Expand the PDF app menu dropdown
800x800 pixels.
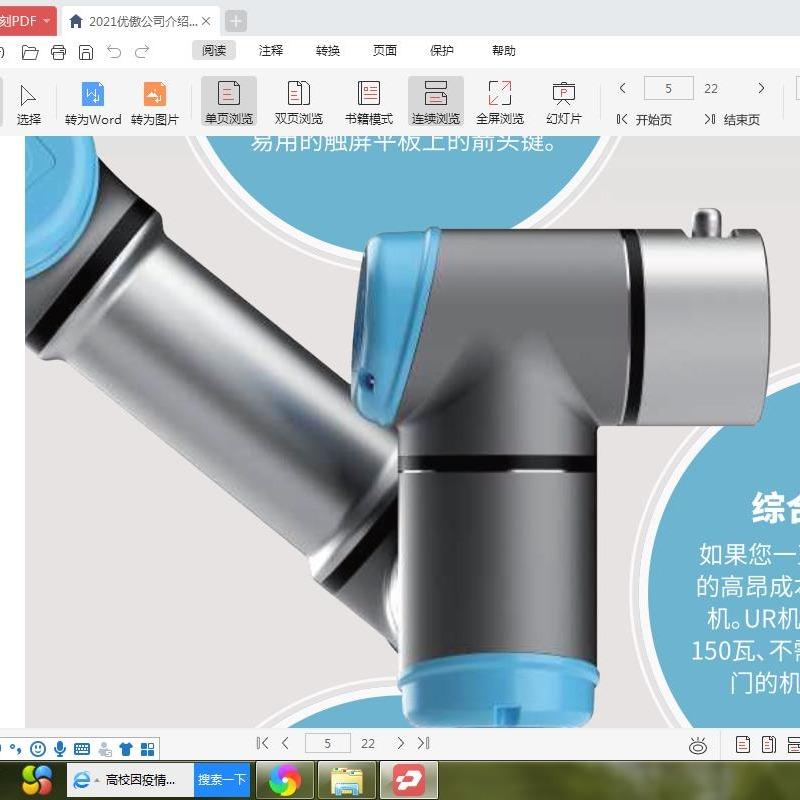(46, 21)
